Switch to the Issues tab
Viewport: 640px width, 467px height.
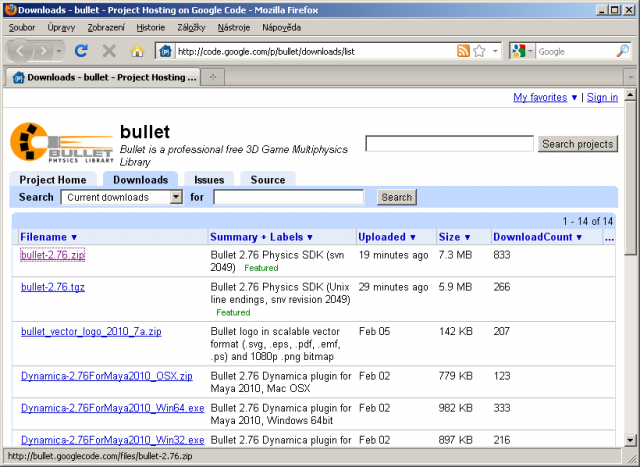point(209,180)
